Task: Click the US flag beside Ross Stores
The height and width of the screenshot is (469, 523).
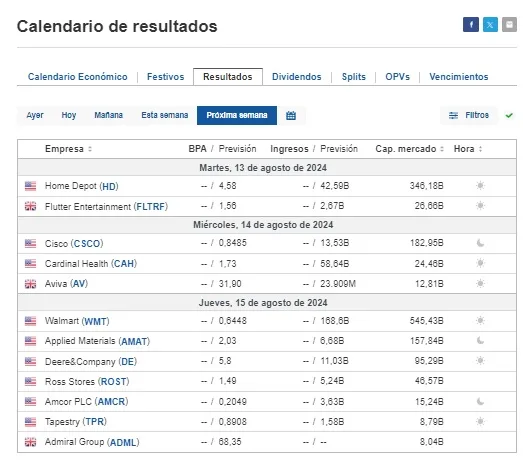Action: (x=30, y=381)
